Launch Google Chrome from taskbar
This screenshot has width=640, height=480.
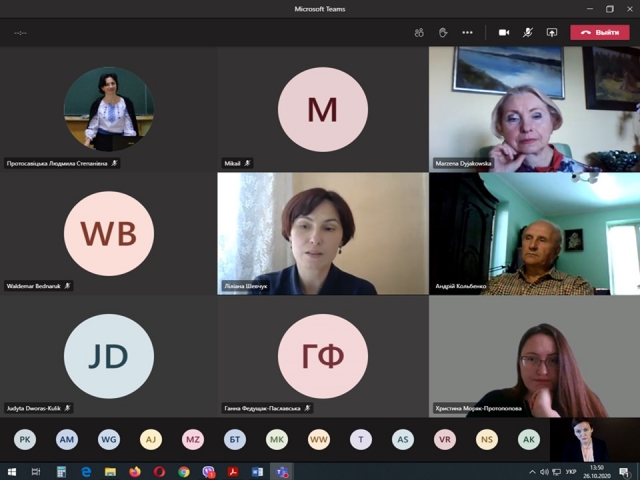point(184,472)
